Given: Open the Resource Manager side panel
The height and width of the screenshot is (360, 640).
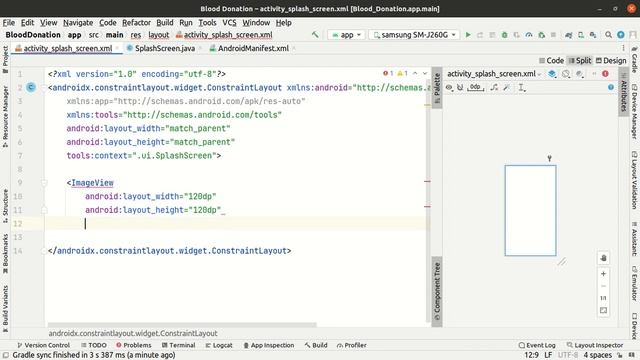Looking at the screenshot, I should coord(5,116).
